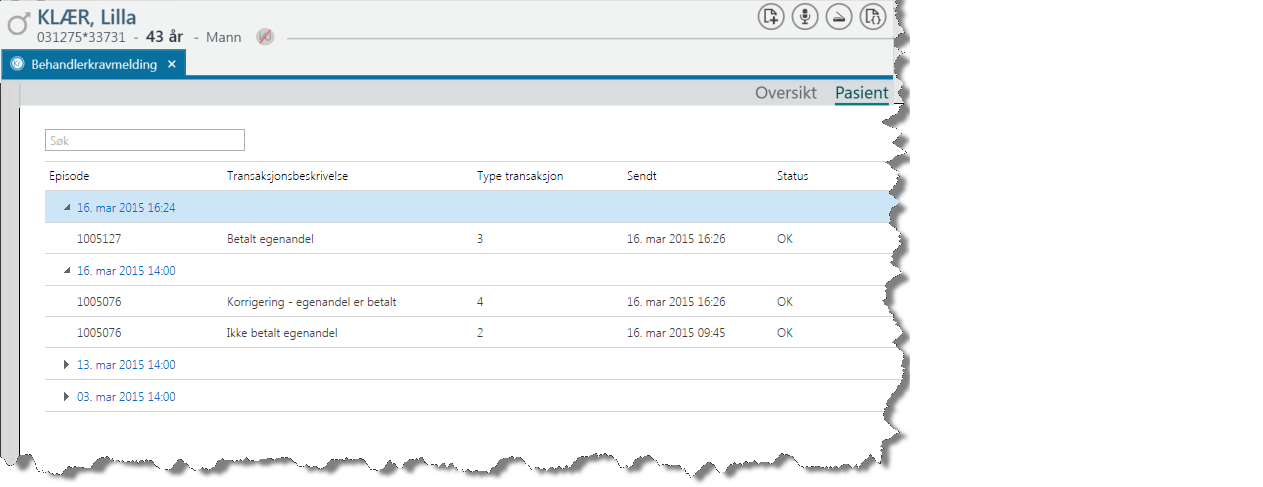Click the document template icon with braces
This screenshot has width=1263, height=487.
point(872,17)
